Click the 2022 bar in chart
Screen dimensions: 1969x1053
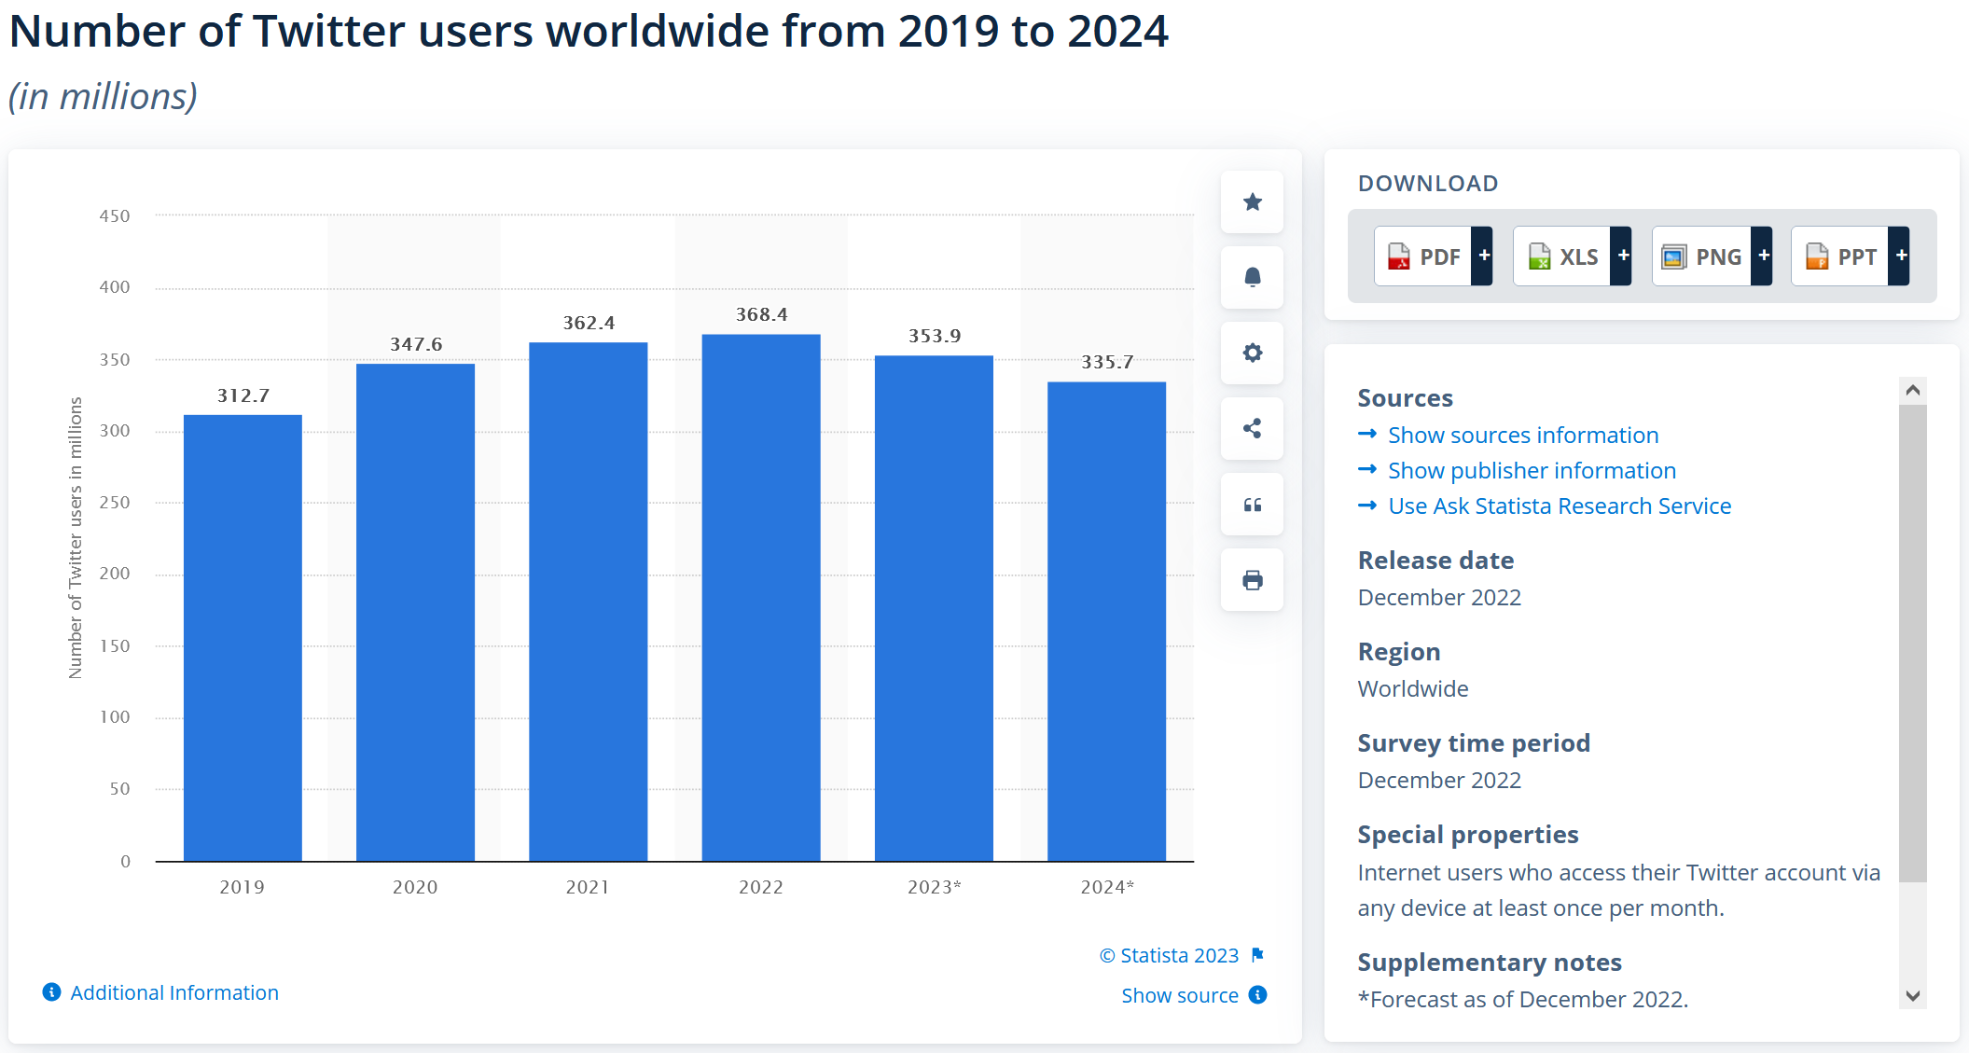pos(761,598)
